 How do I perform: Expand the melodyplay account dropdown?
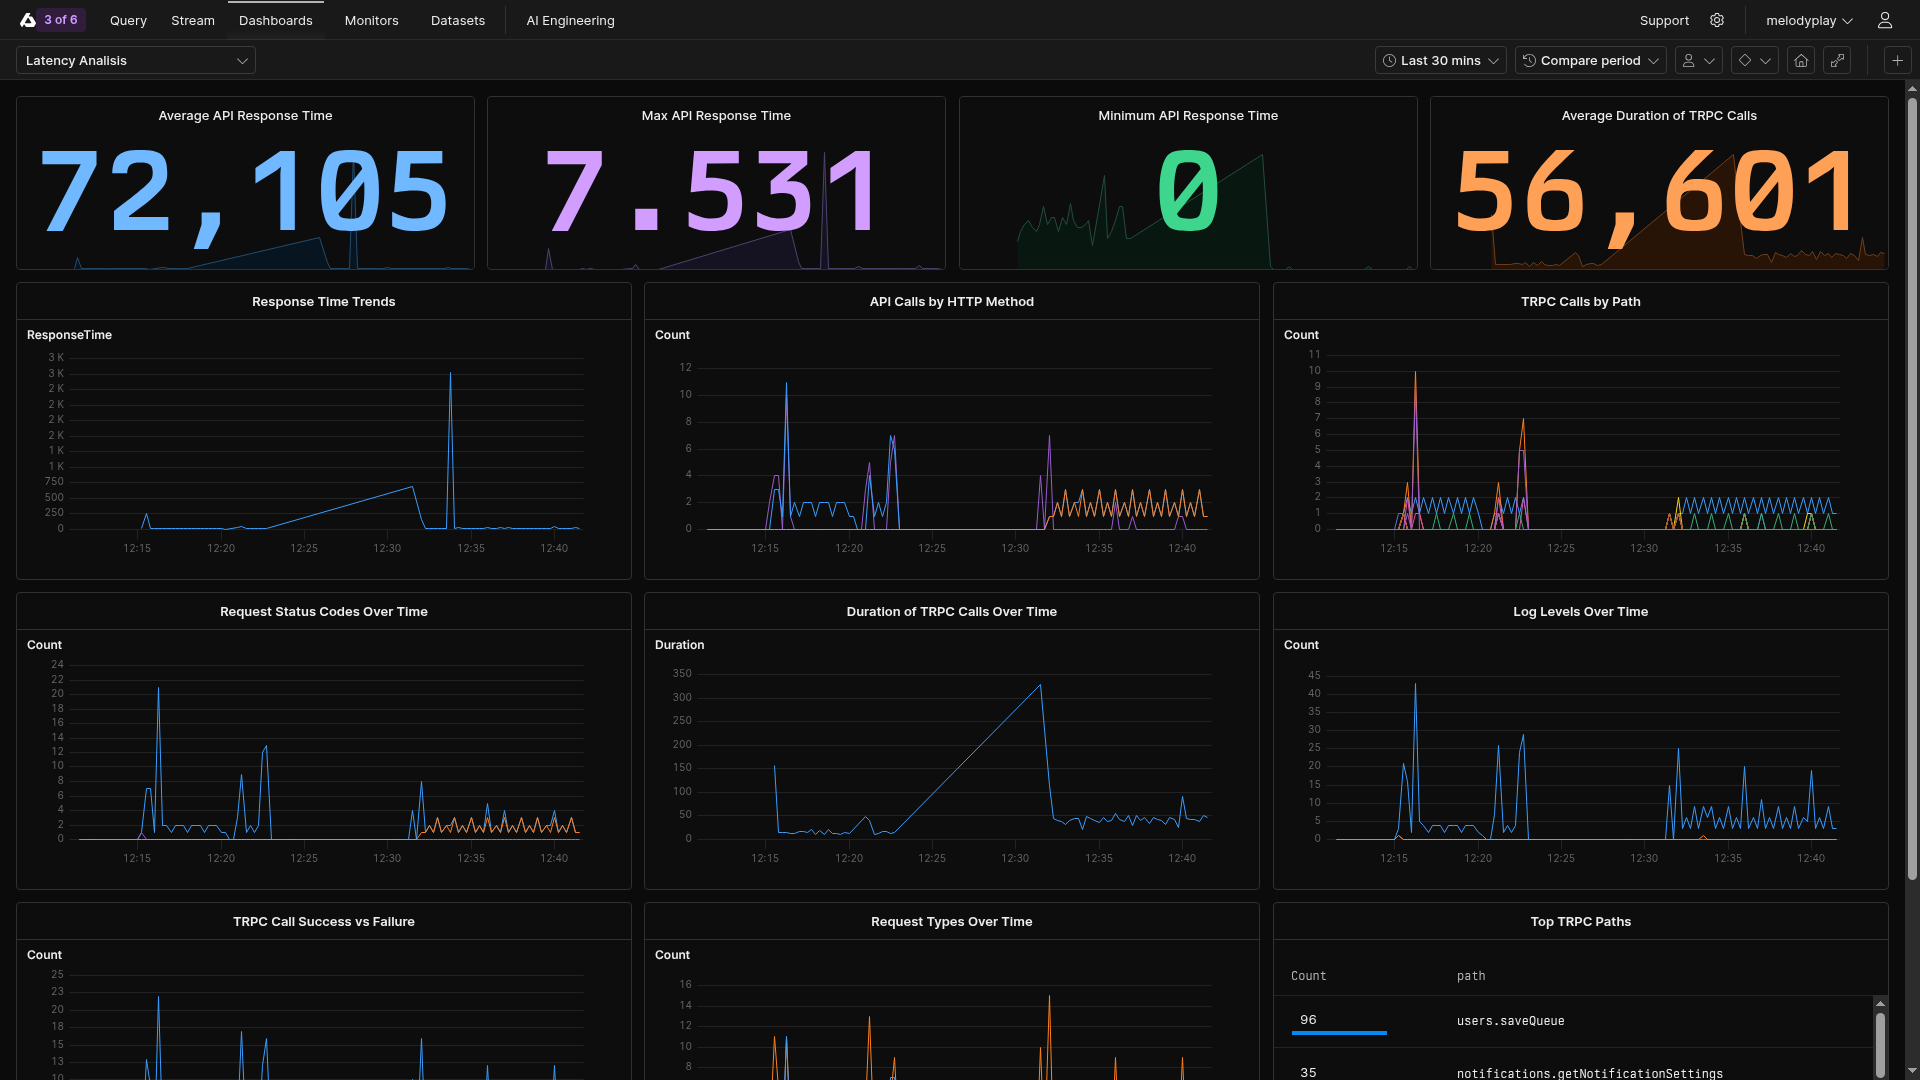(x=1808, y=20)
